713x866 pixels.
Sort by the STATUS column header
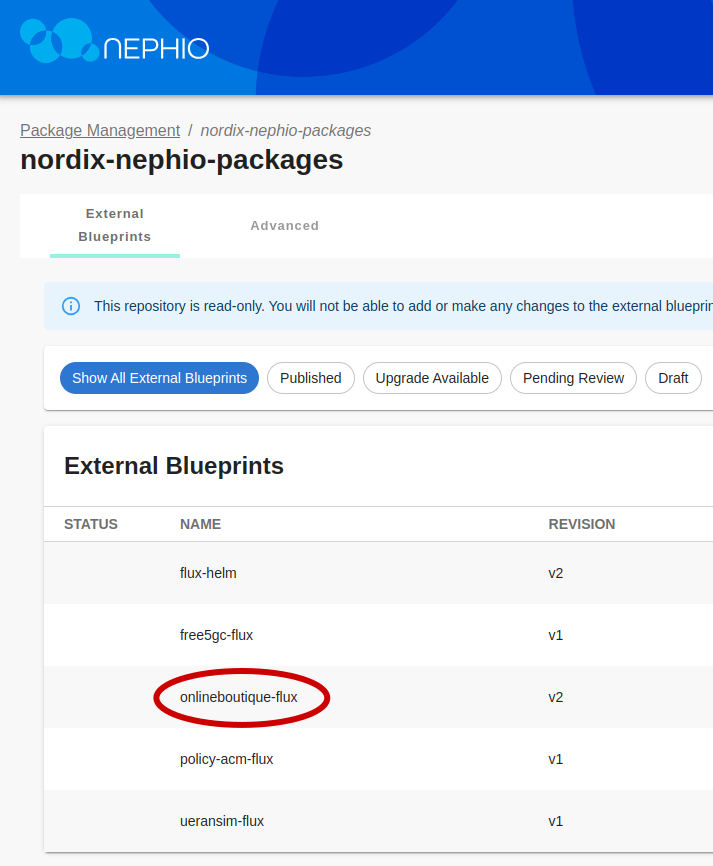pyautogui.click(x=91, y=524)
